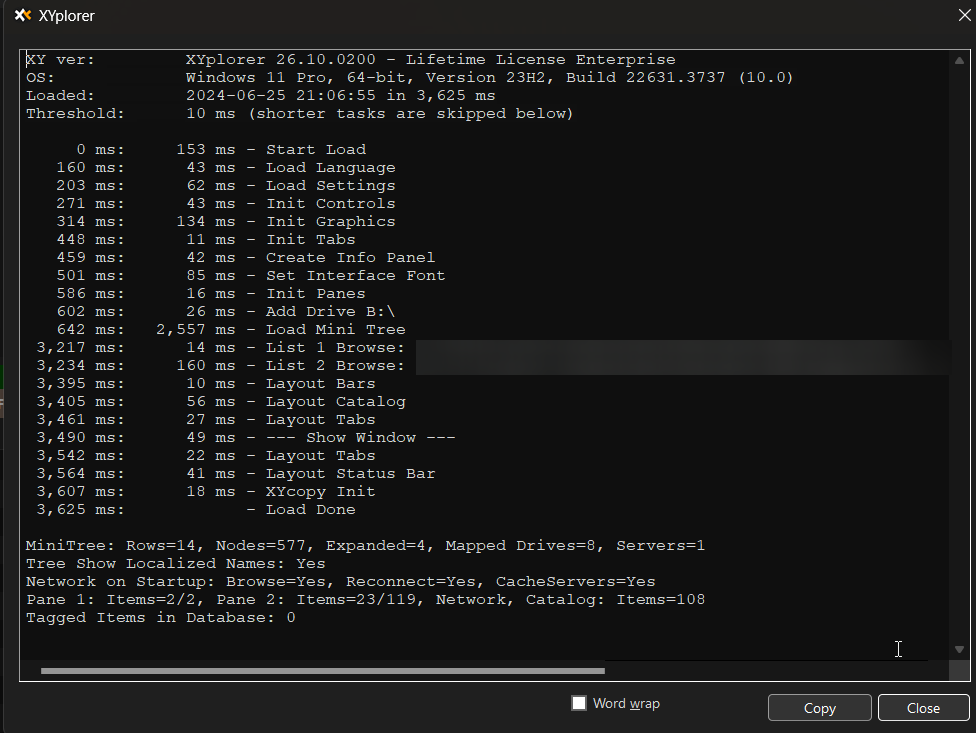Click the '2,557 ms' duration value

(x=196, y=330)
